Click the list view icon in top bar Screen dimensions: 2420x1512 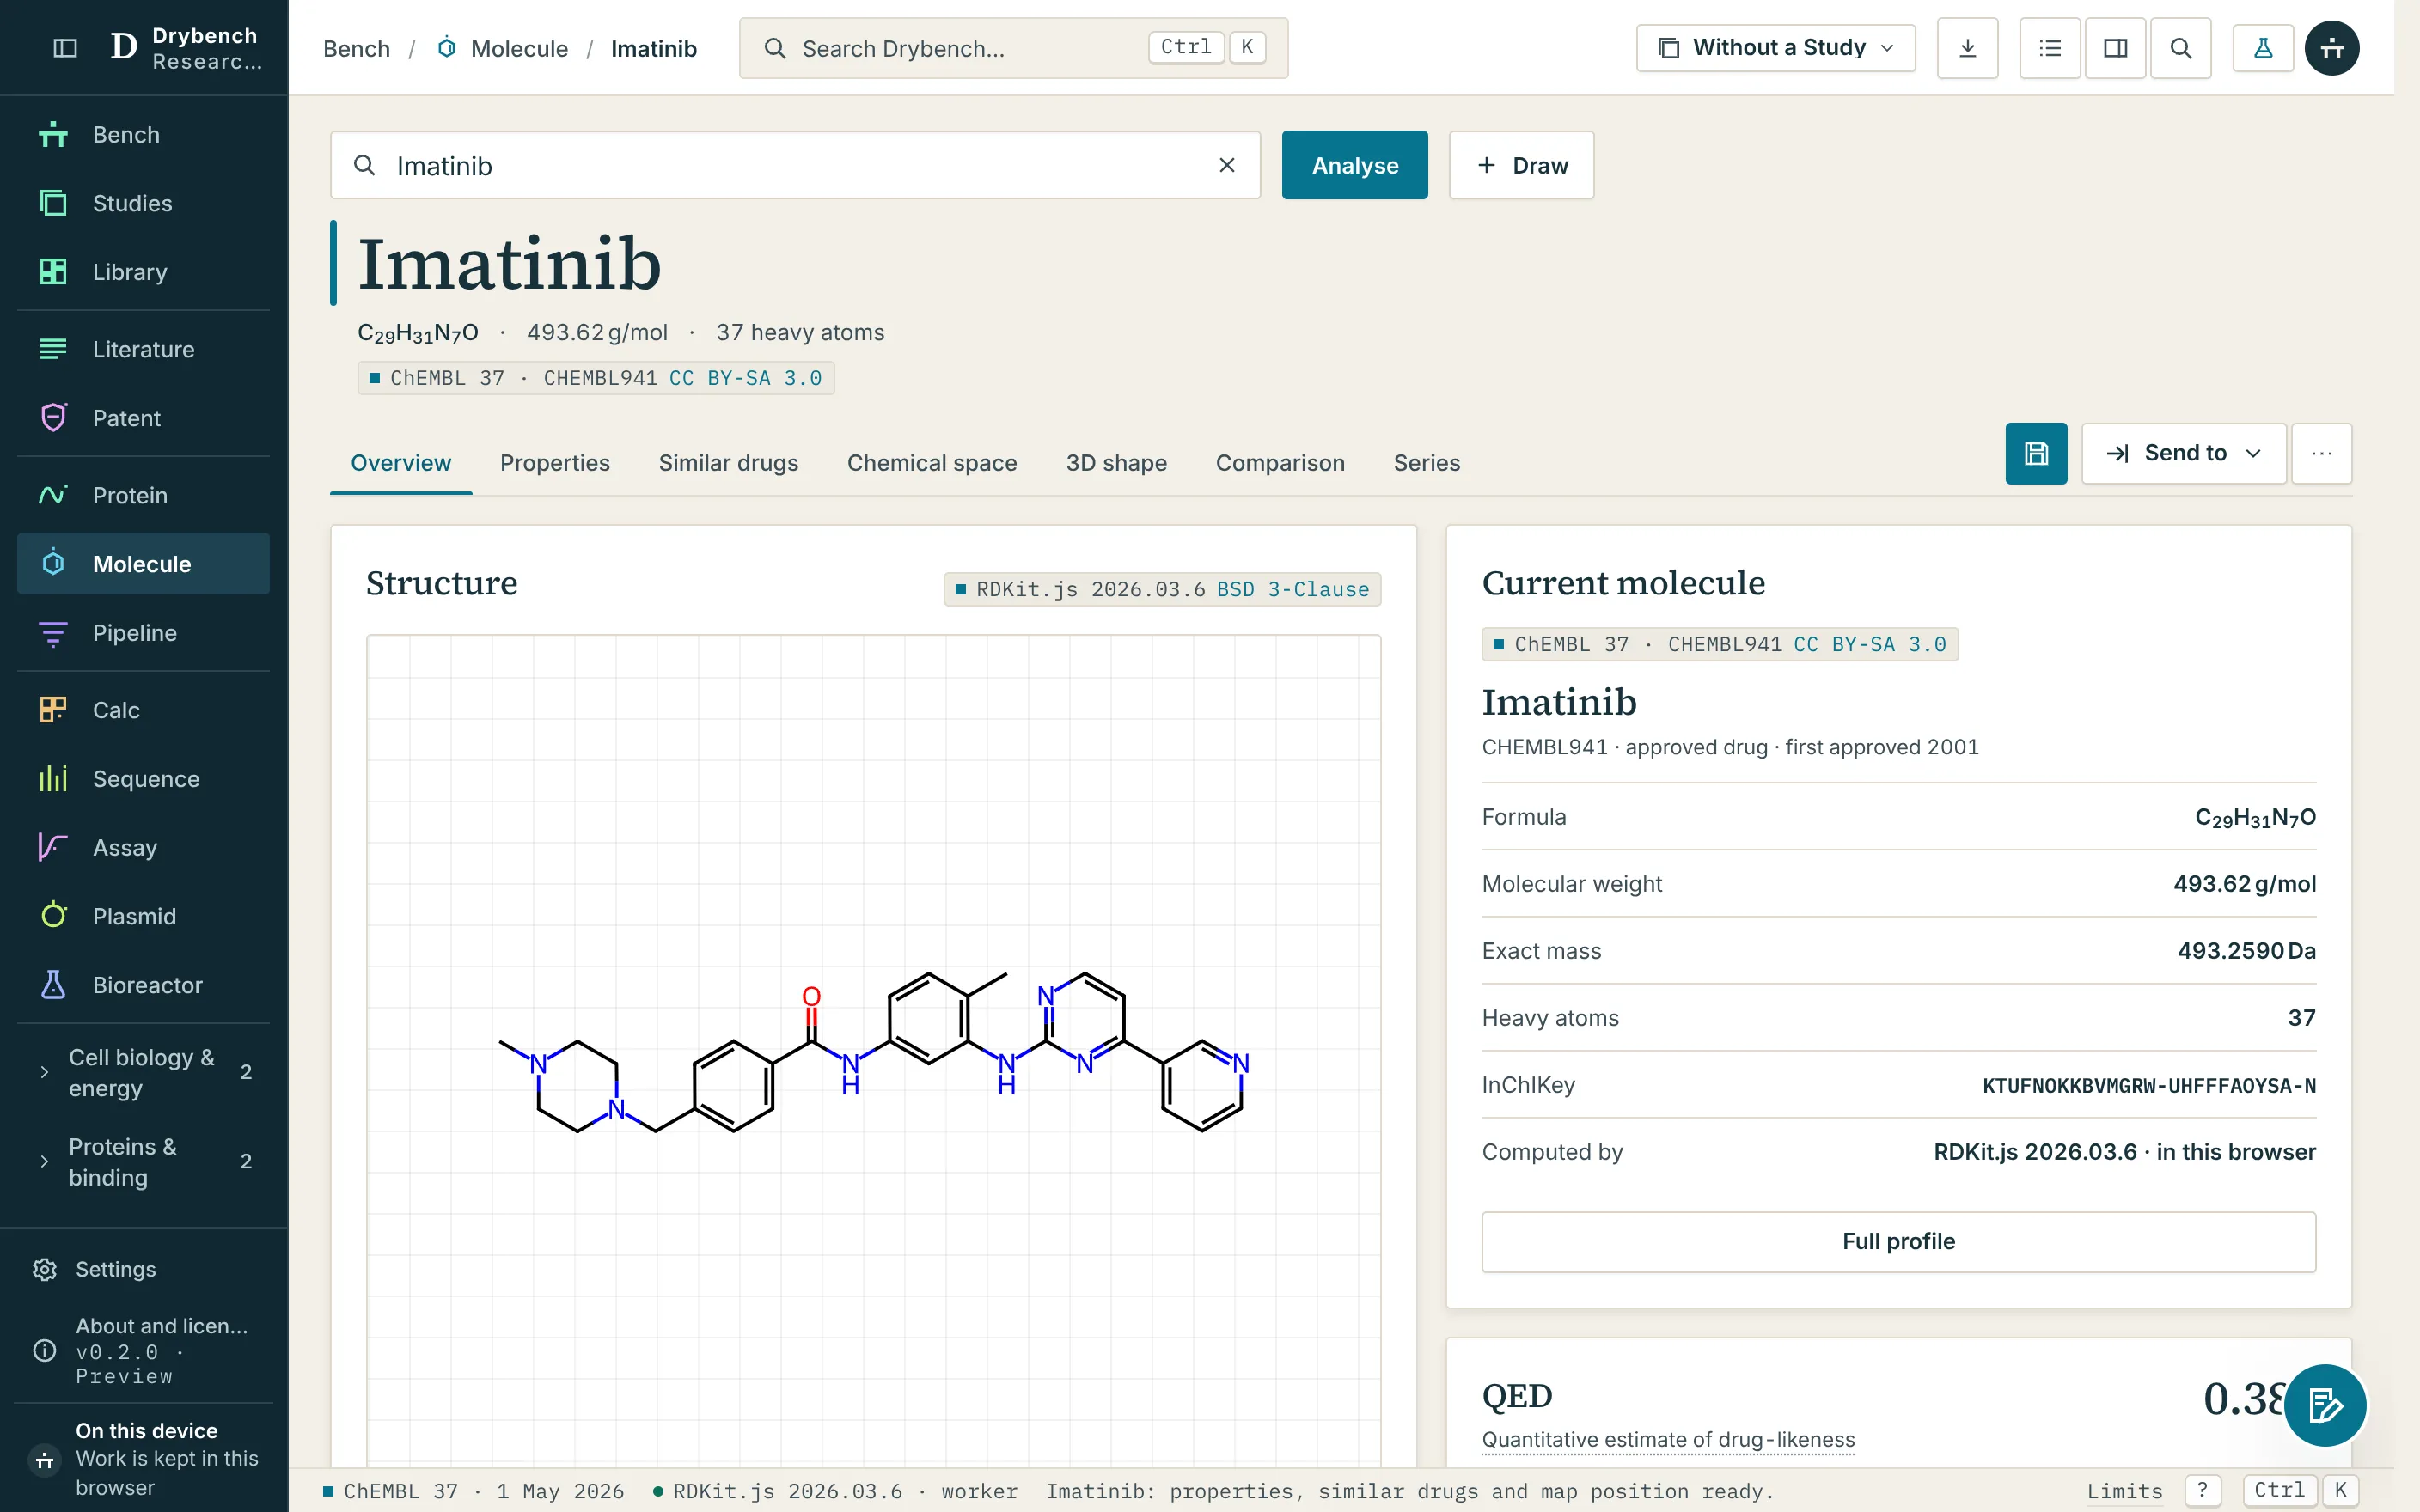(2050, 48)
